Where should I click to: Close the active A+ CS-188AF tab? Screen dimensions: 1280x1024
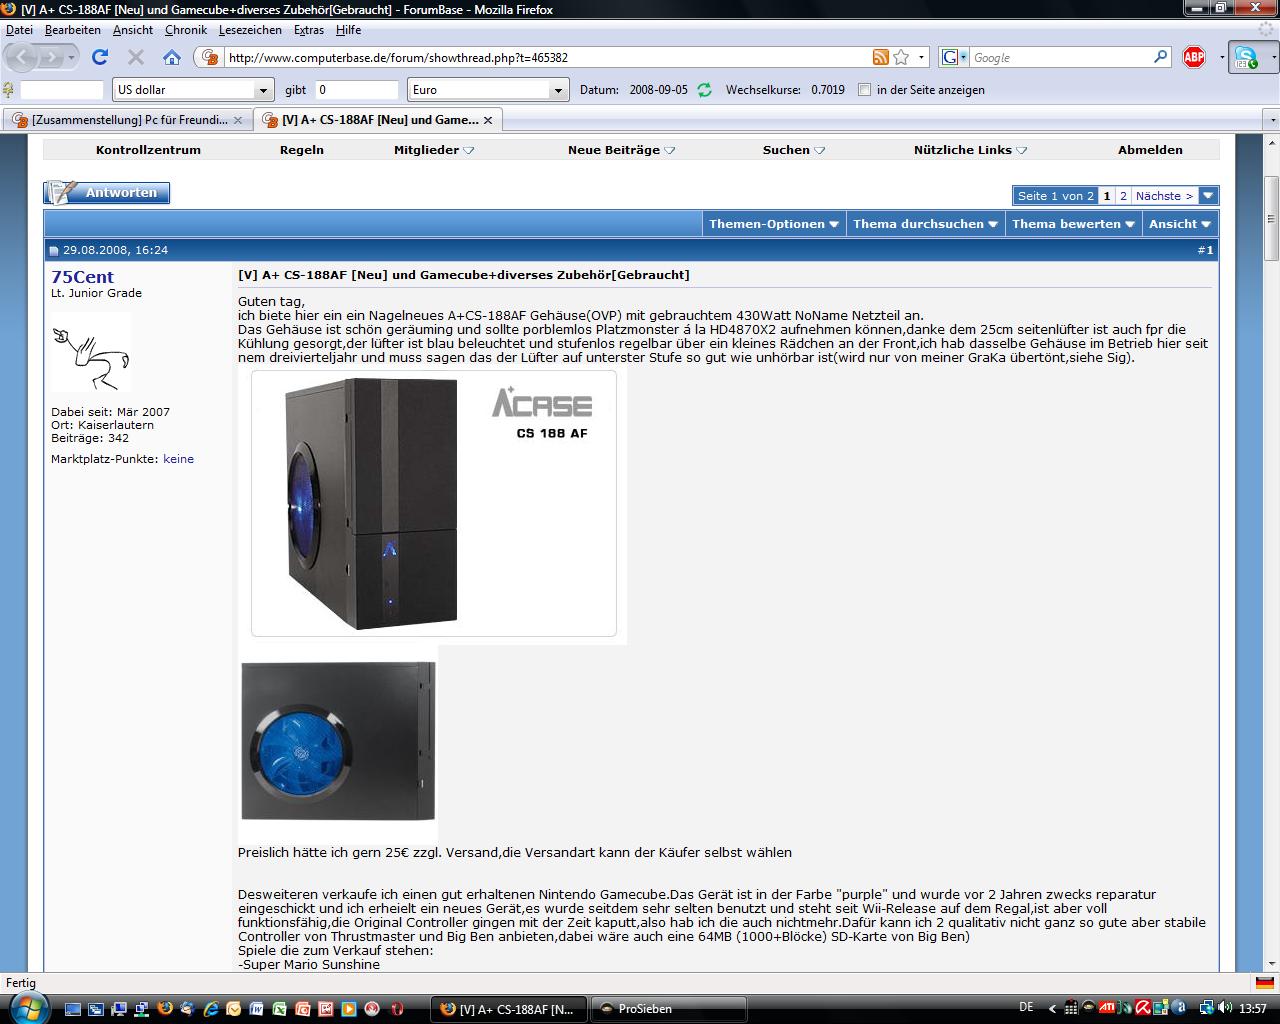488,120
